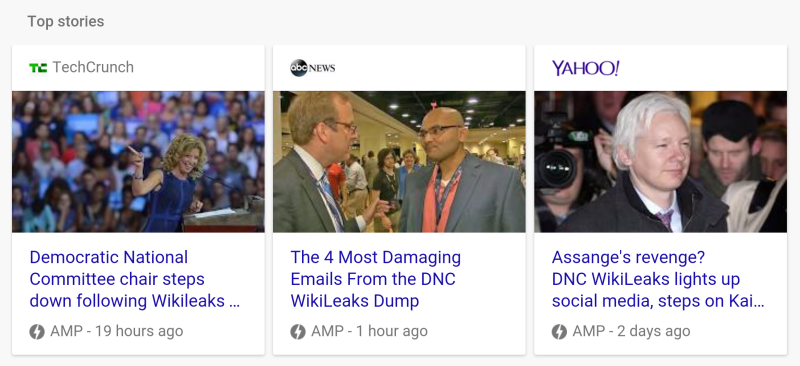This screenshot has height=366, width=800.
Task: Click the TechCrunch source name text
Action: click(93, 67)
